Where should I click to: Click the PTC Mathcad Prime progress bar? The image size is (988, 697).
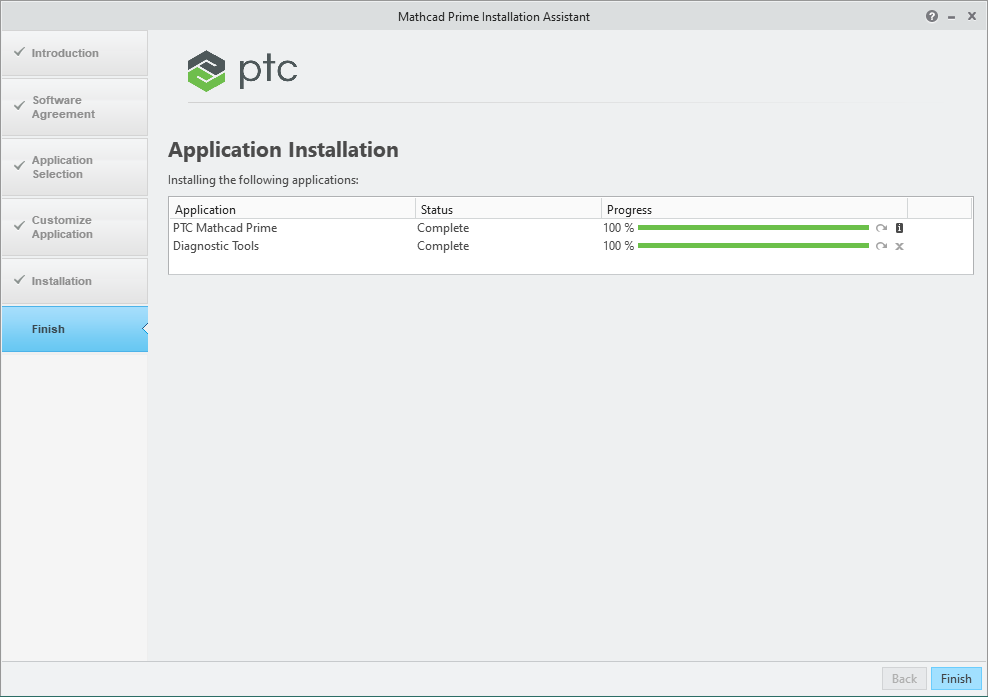click(x=755, y=228)
